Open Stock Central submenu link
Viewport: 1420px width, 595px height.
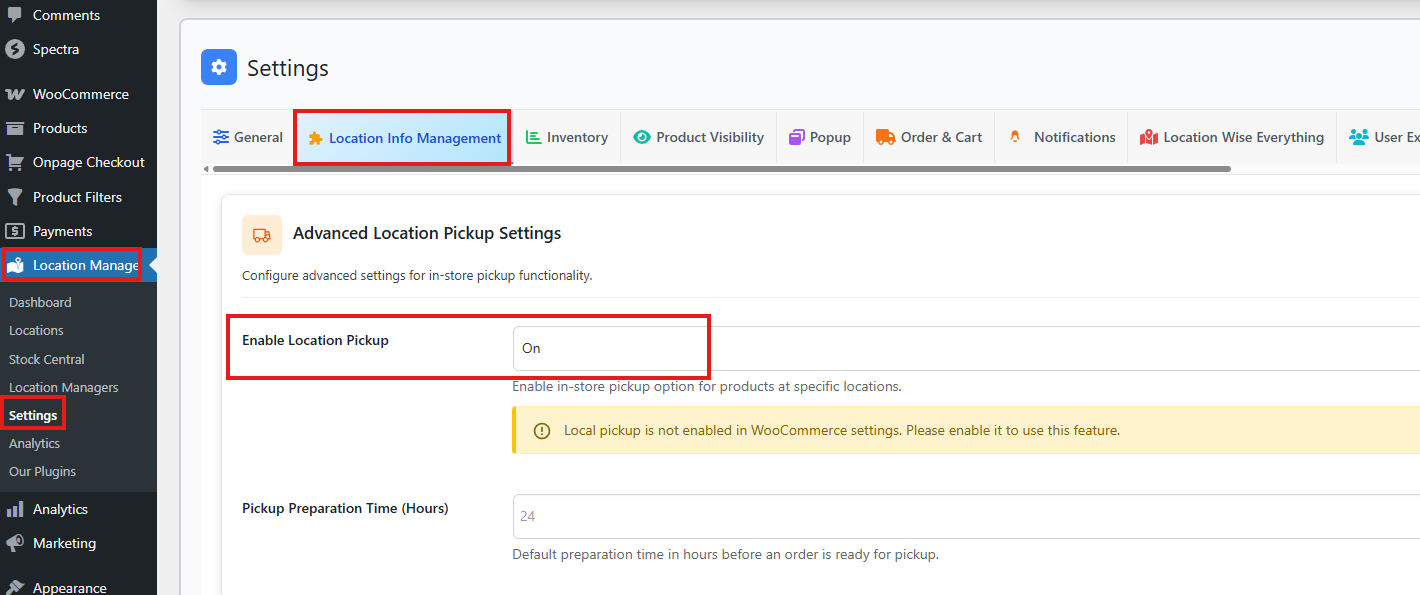pos(46,359)
